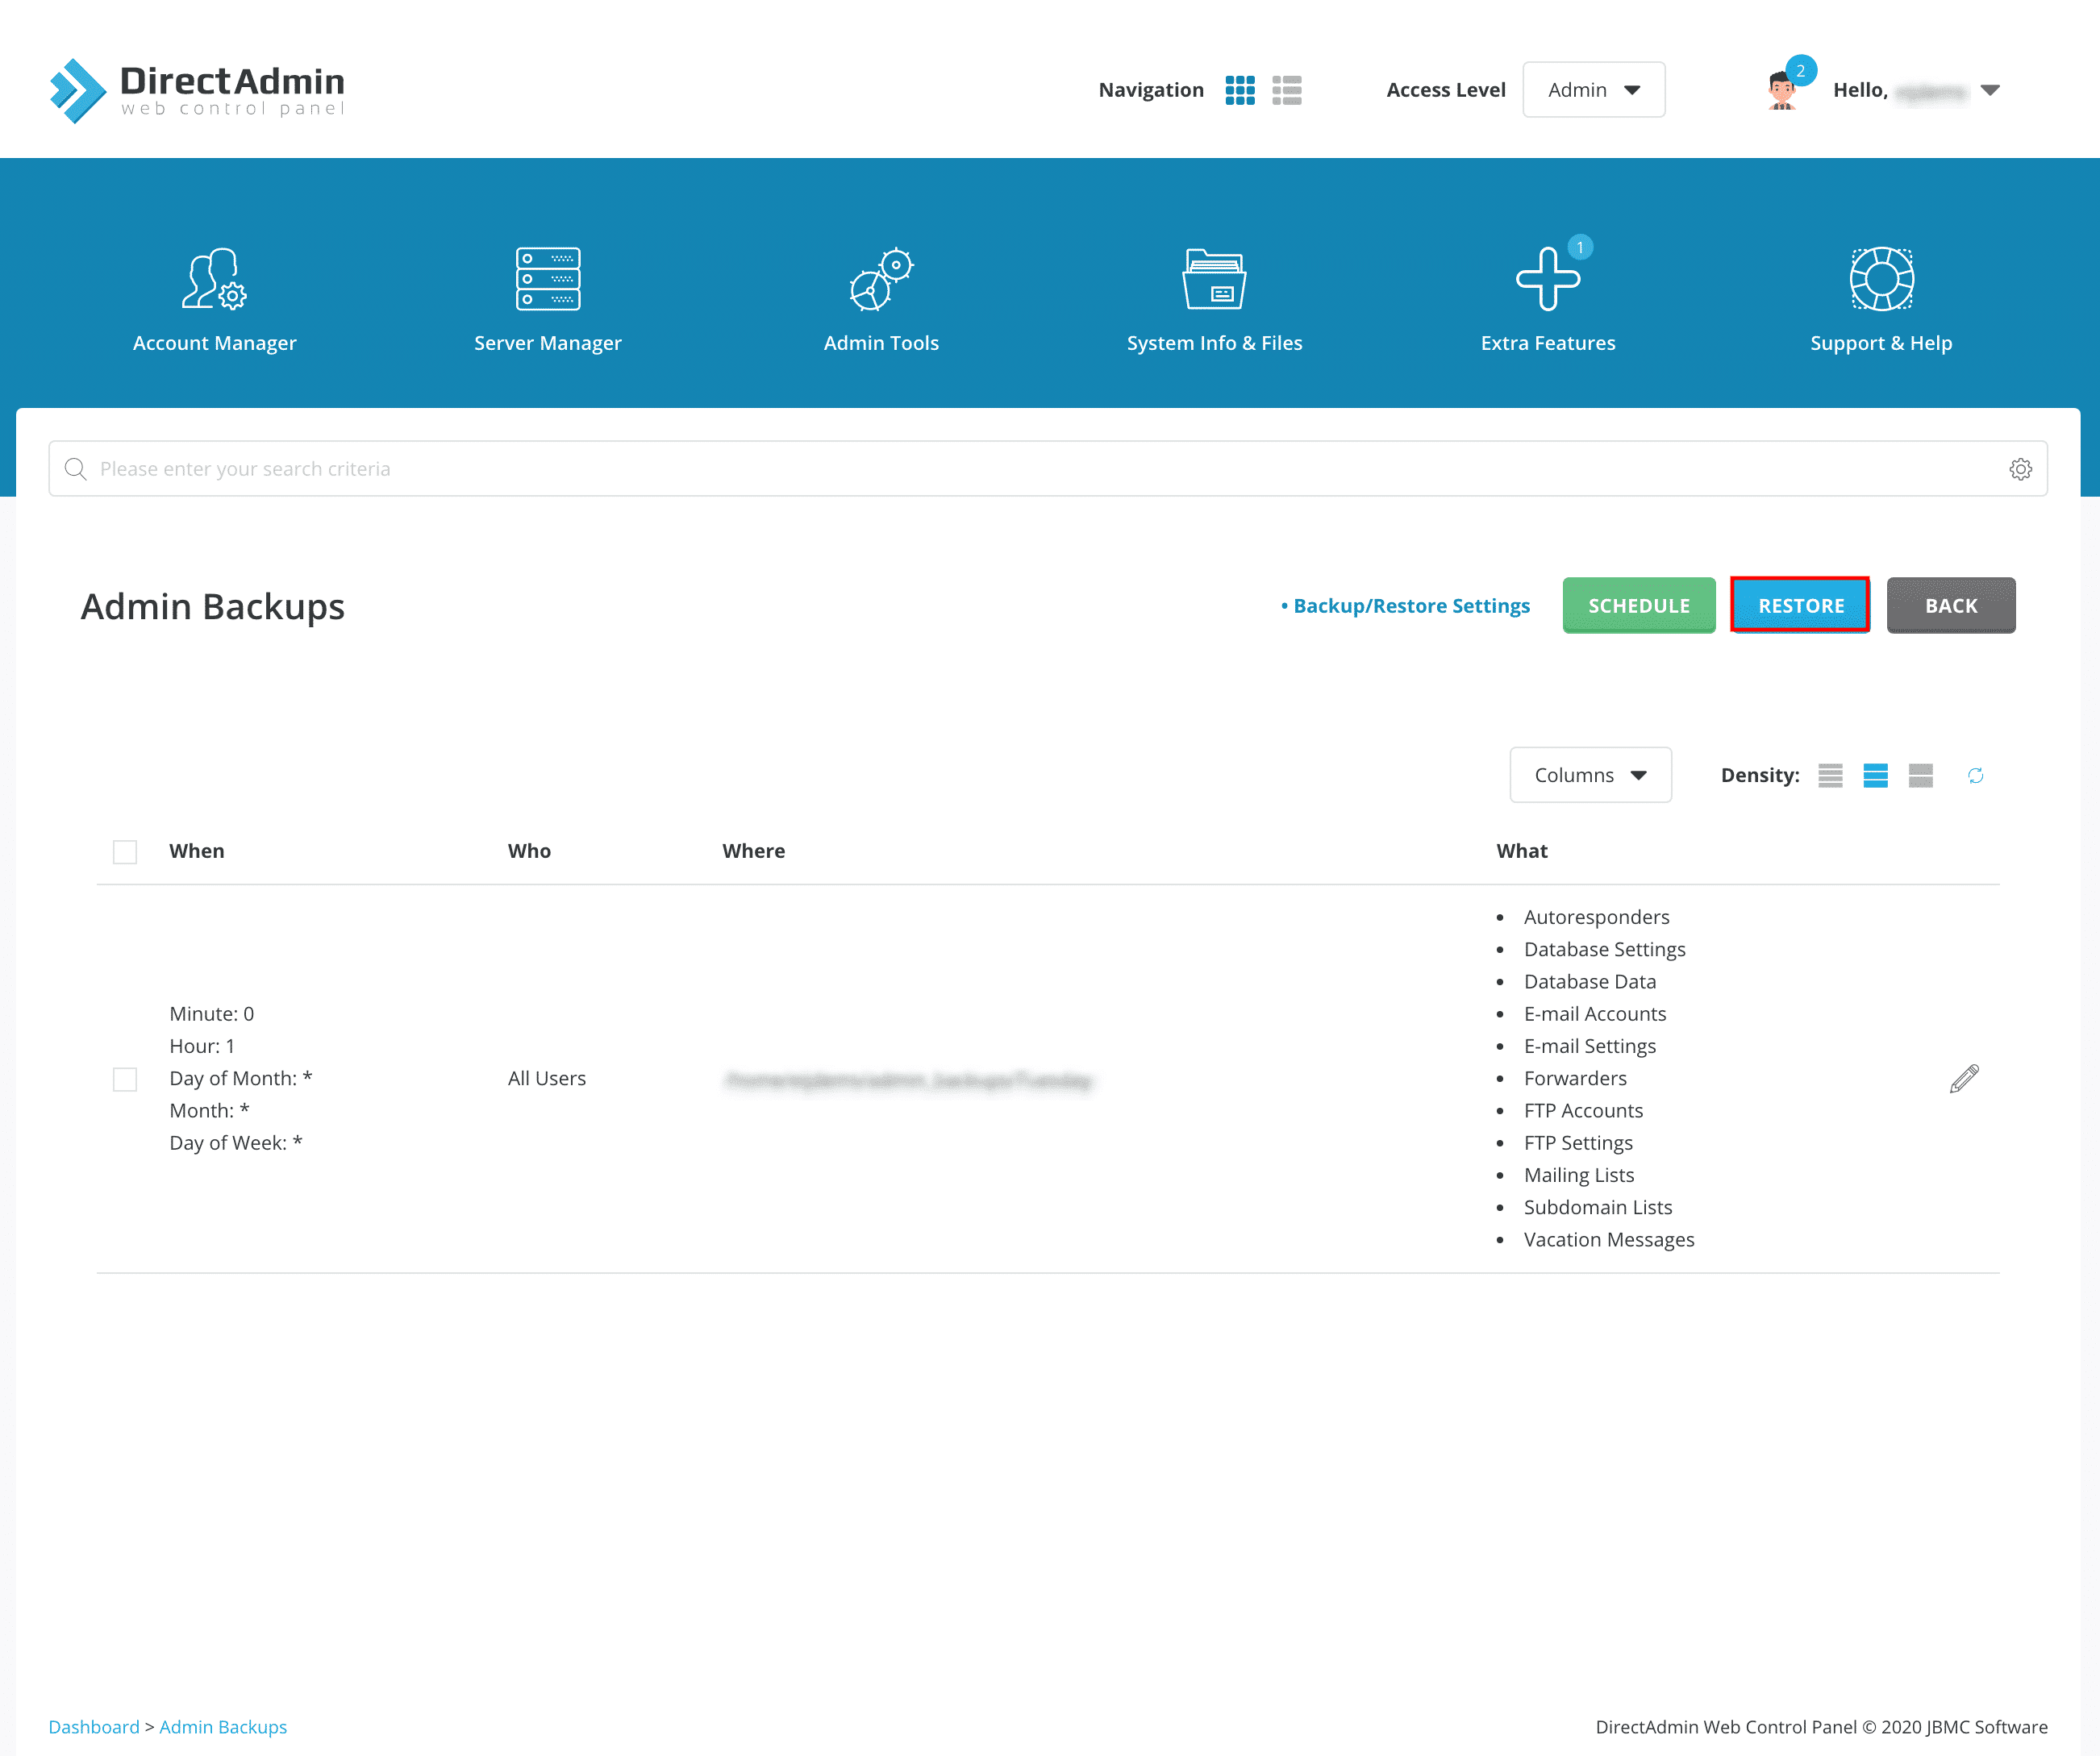Sort by the What column header
Screen dimensions: 2100x1756
pyautogui.click(x=1522, y=851)
